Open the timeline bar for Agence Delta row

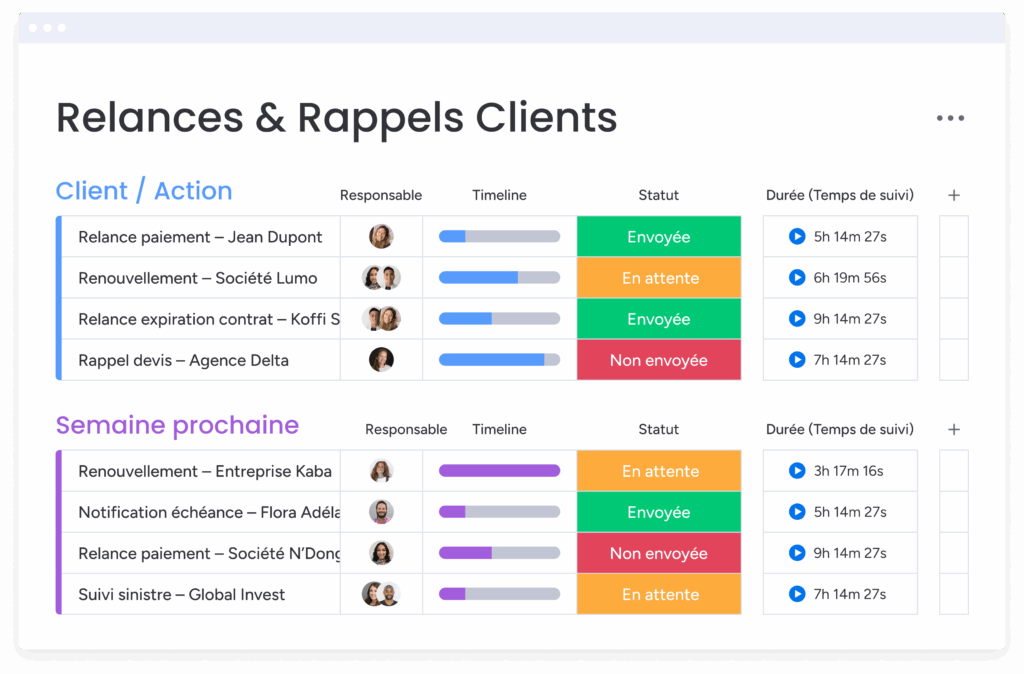pyautogui.click(x=499, y=360)
